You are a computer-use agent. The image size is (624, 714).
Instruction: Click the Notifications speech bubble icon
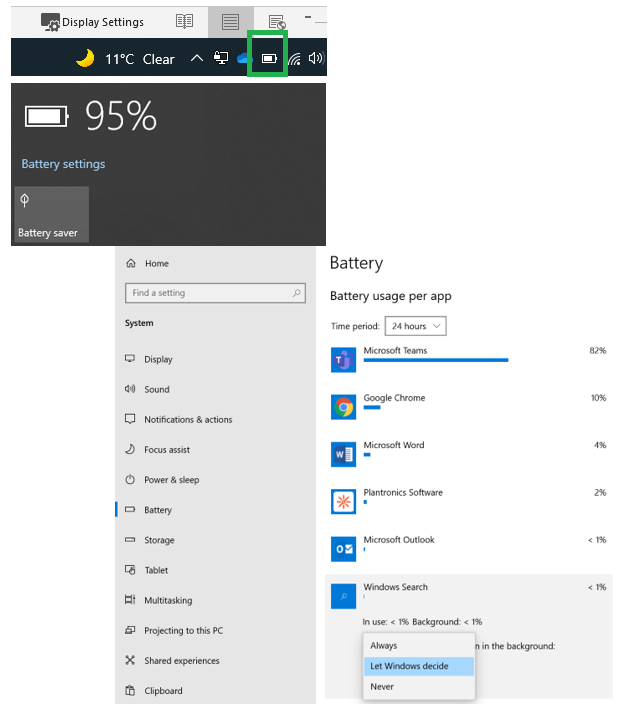click(x=130, y=419)
